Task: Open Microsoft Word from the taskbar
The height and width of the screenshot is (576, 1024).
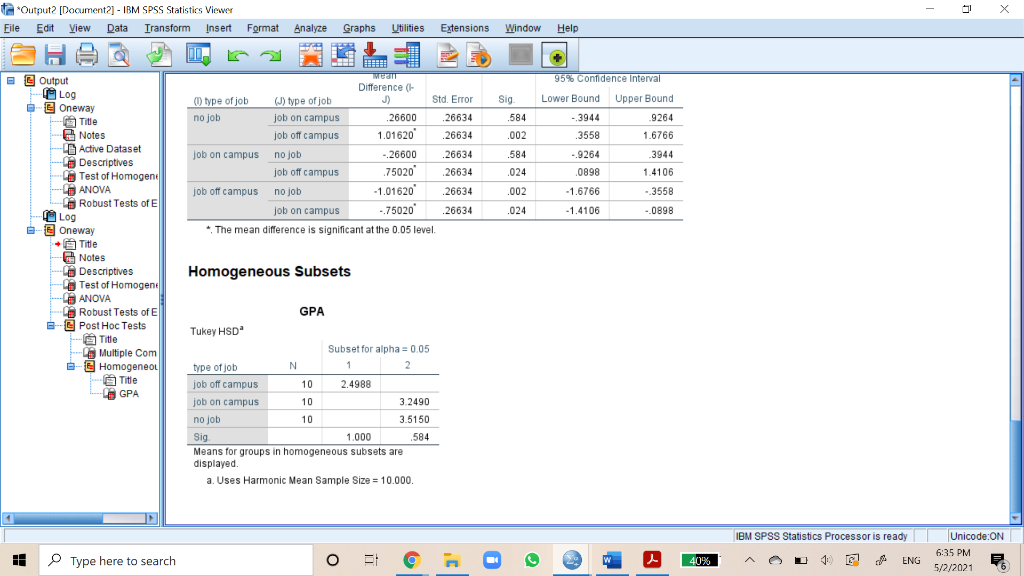Action: (x=611, y=560)
